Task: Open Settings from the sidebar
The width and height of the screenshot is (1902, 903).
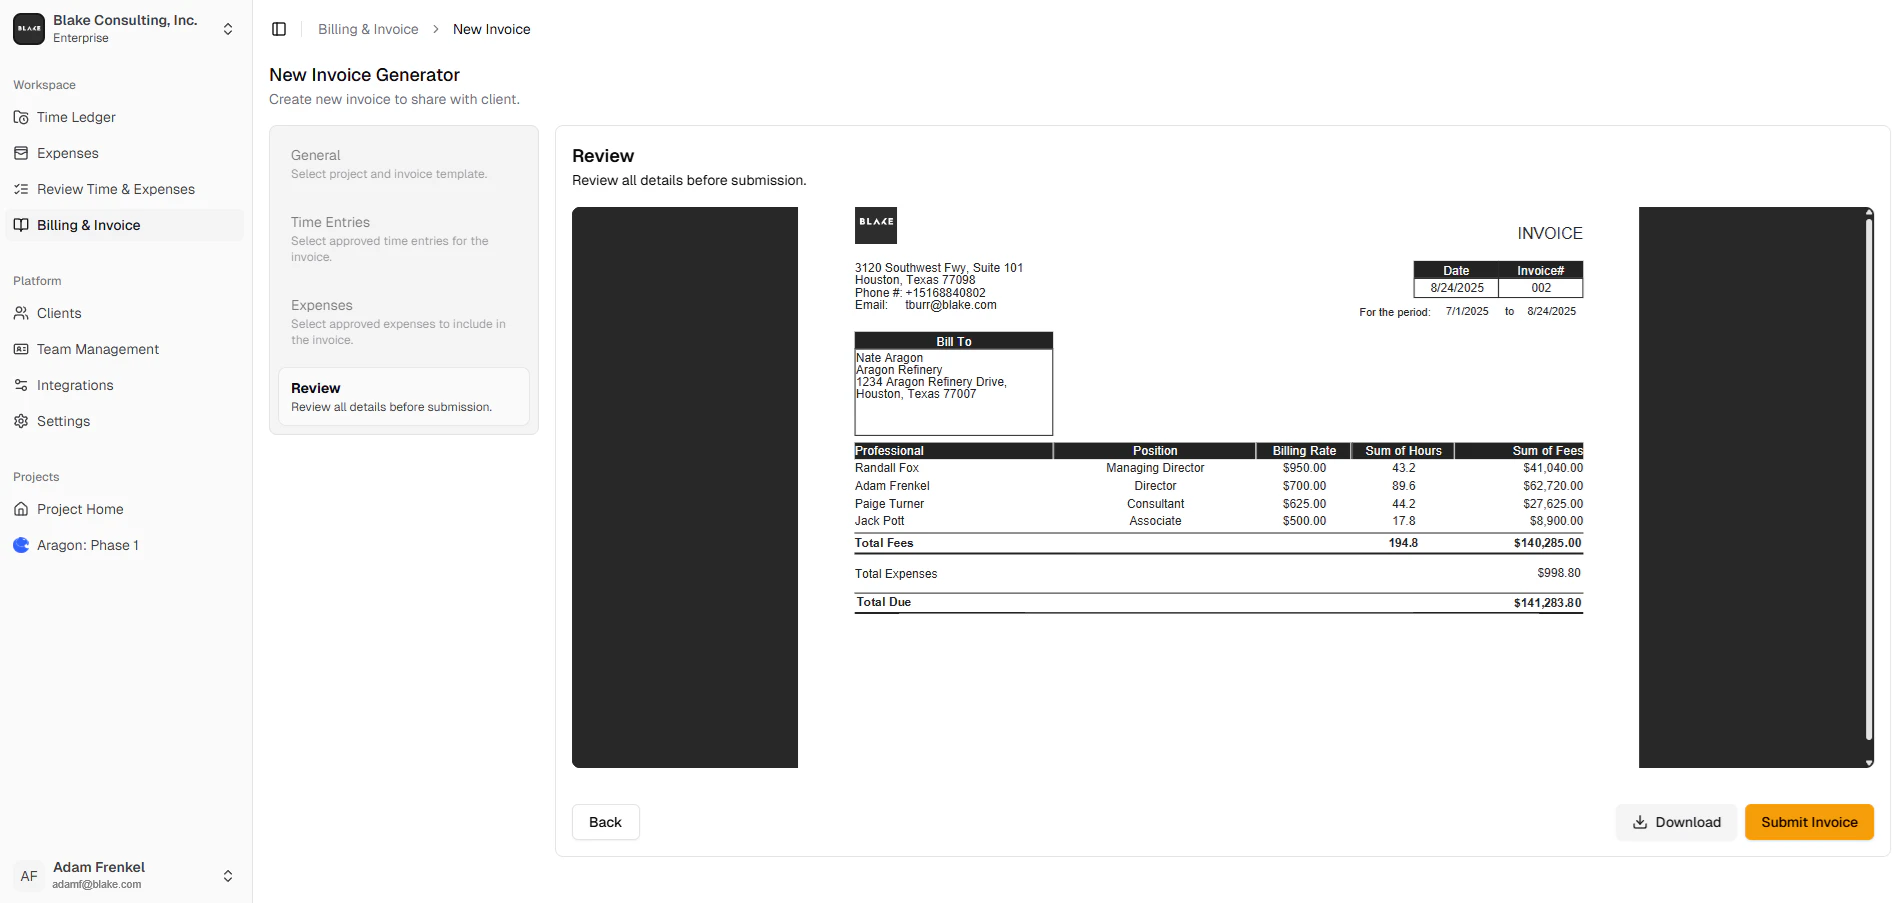Action: [64, 421]
